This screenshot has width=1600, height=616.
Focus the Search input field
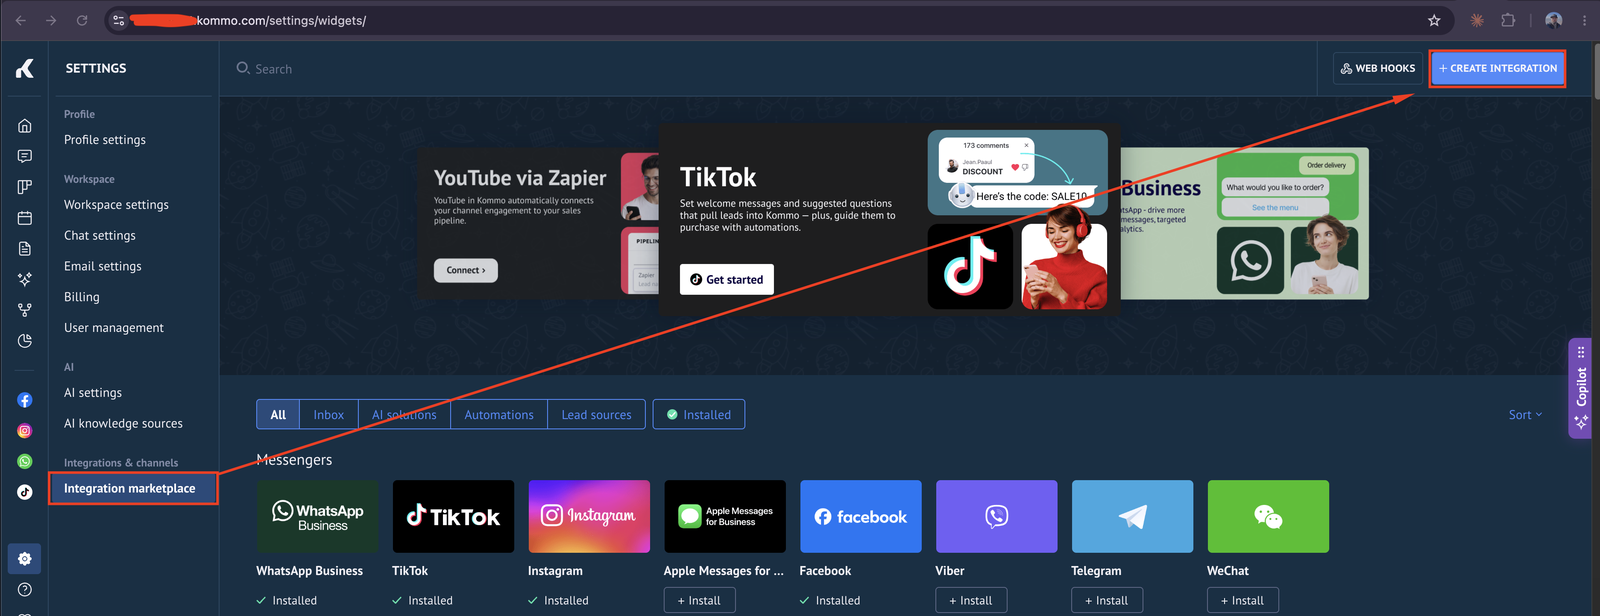(770, 68)
